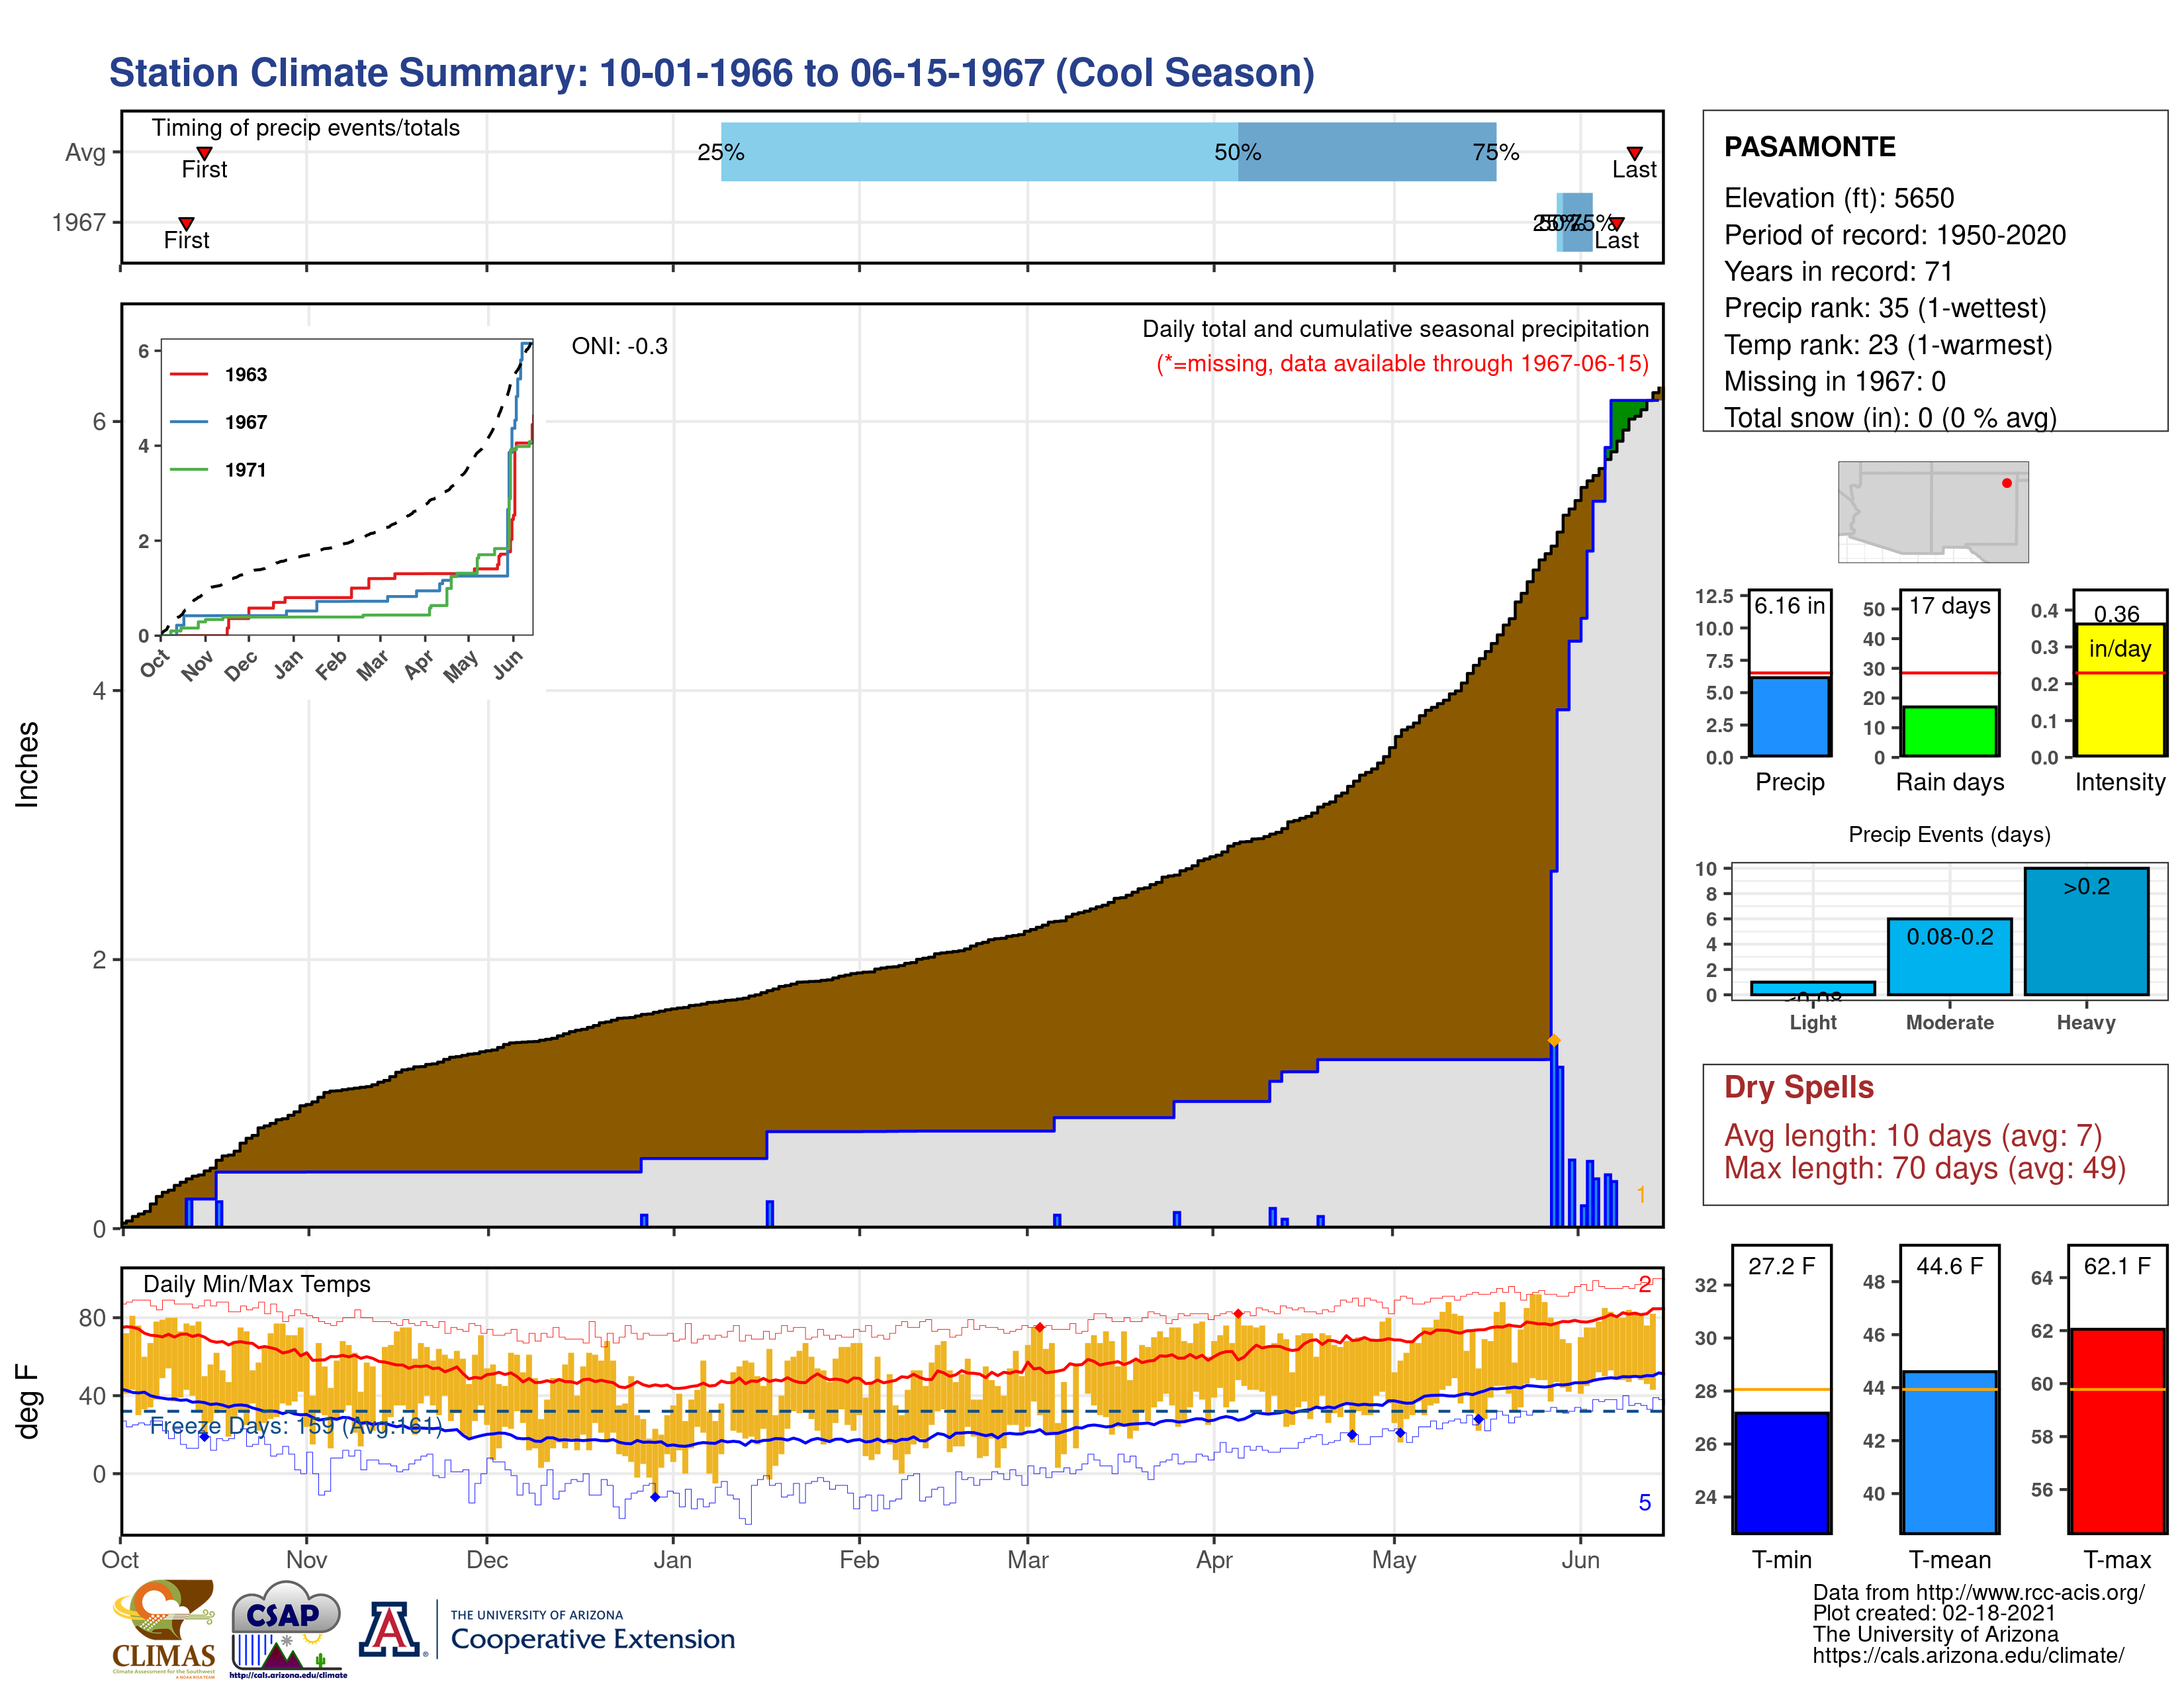
Task: Click the 1967 First red triangle marker
Action: [186, 223]
